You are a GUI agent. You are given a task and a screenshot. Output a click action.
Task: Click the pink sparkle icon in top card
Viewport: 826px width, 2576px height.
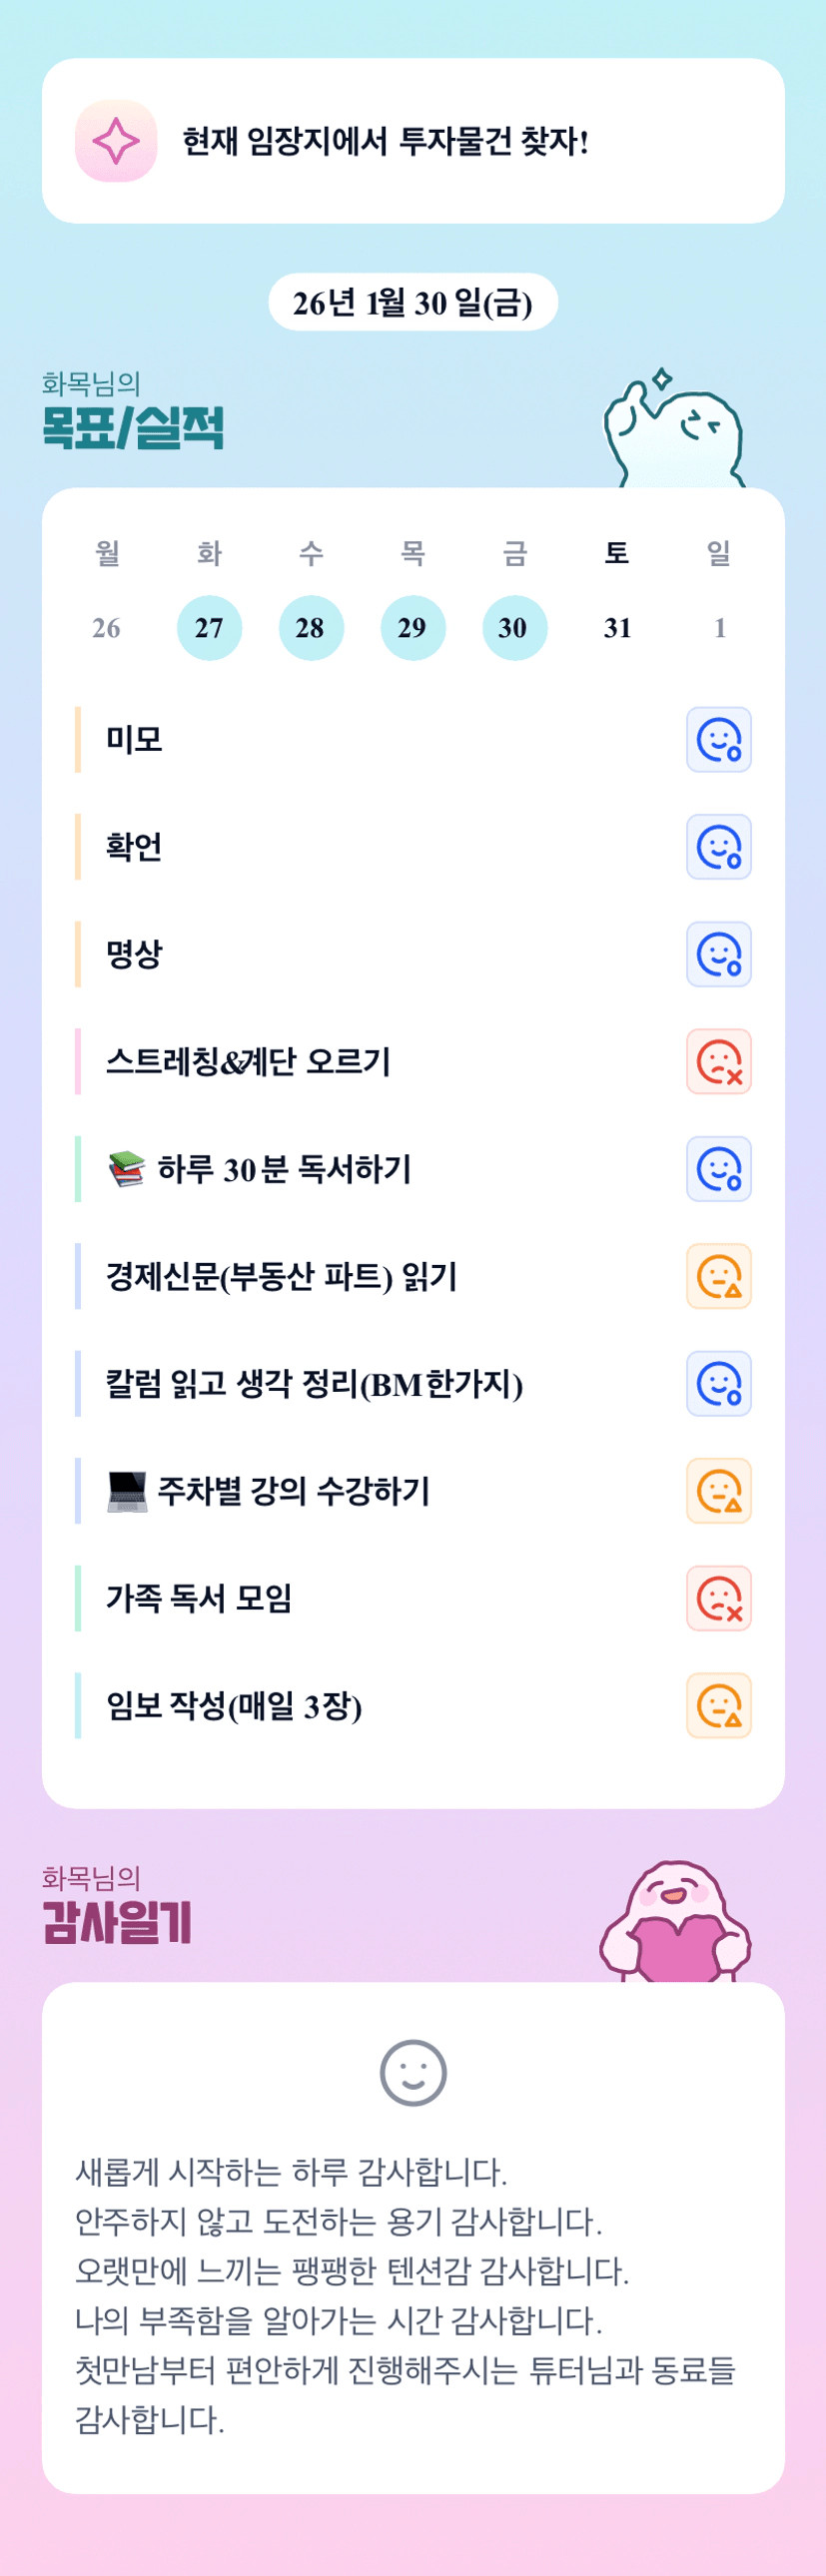click(x=116, y=141)
